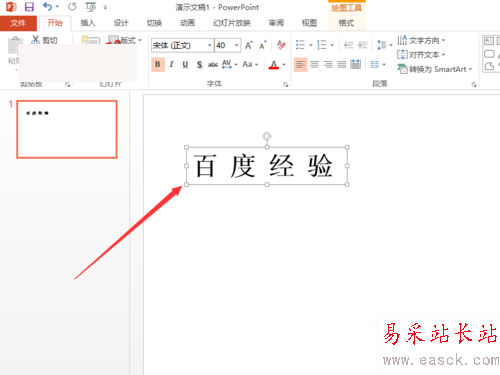The width and height of the screenshot is (500, 375).
Task: Open the columns dropdown icon
Action: [x=378, y=64]
